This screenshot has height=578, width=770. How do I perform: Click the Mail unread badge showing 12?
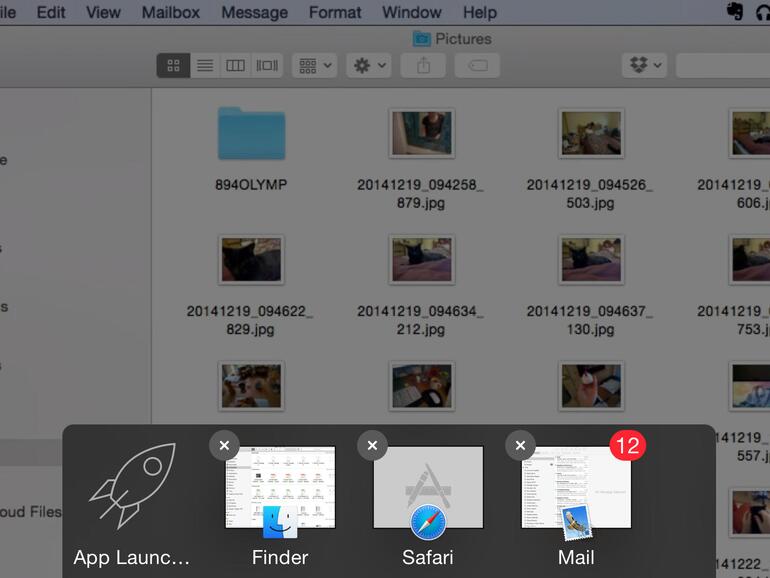628,445
